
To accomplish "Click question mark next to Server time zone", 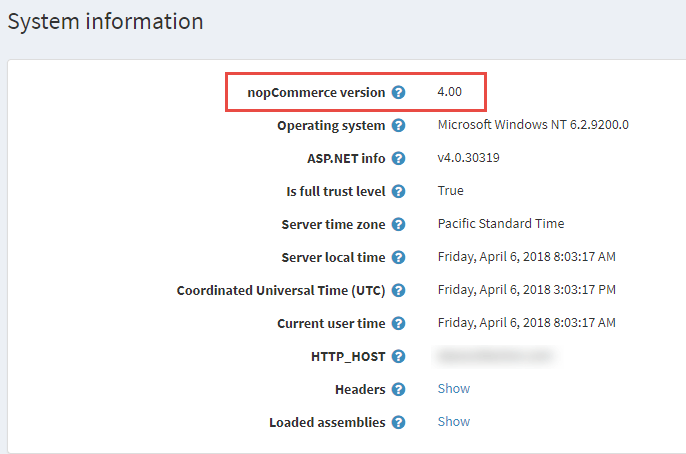I will tap(398, 224).
